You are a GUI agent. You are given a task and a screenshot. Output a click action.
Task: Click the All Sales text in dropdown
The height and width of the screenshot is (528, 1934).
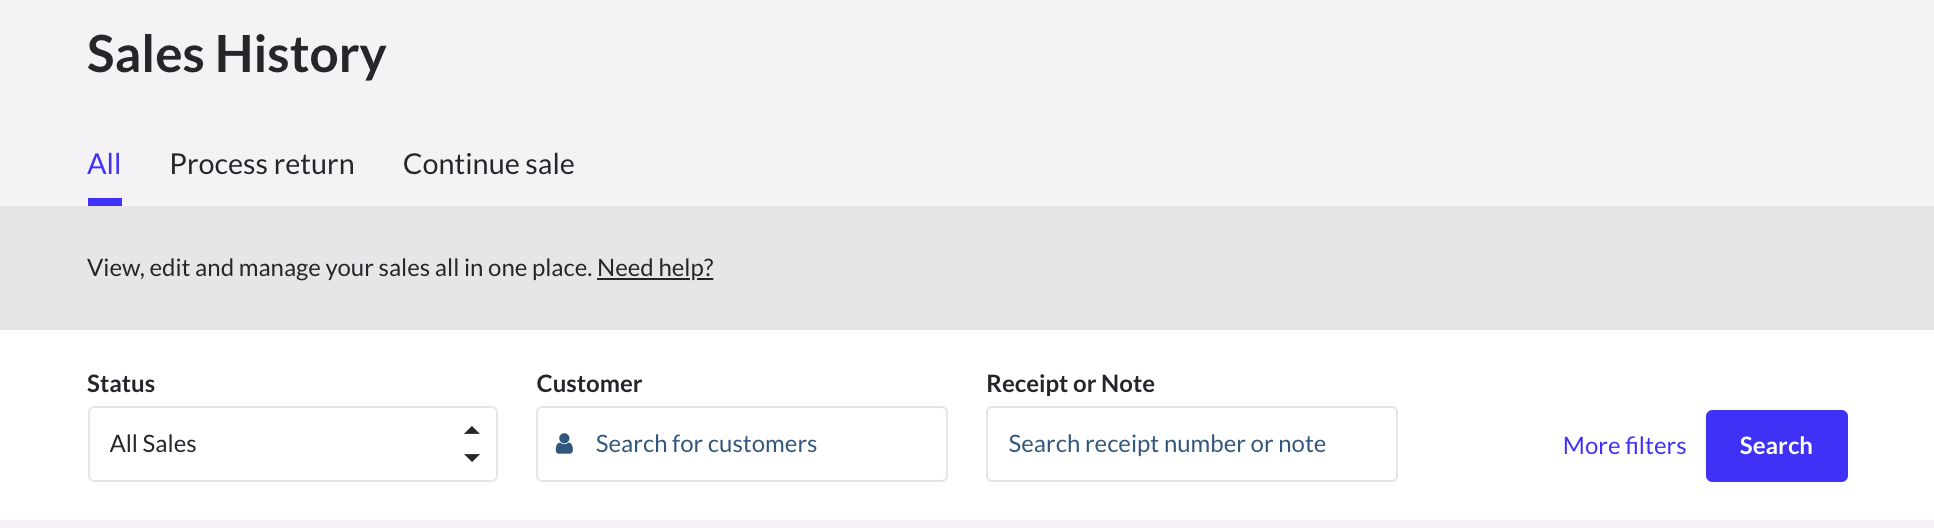[153, 444]
